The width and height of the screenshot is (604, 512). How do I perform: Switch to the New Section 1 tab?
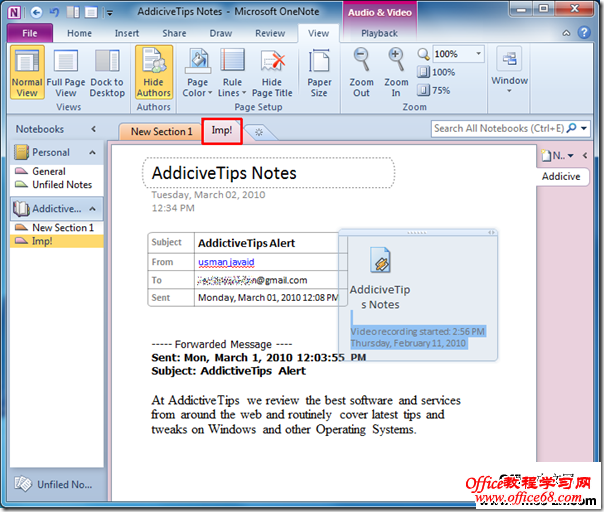[161, 132]
